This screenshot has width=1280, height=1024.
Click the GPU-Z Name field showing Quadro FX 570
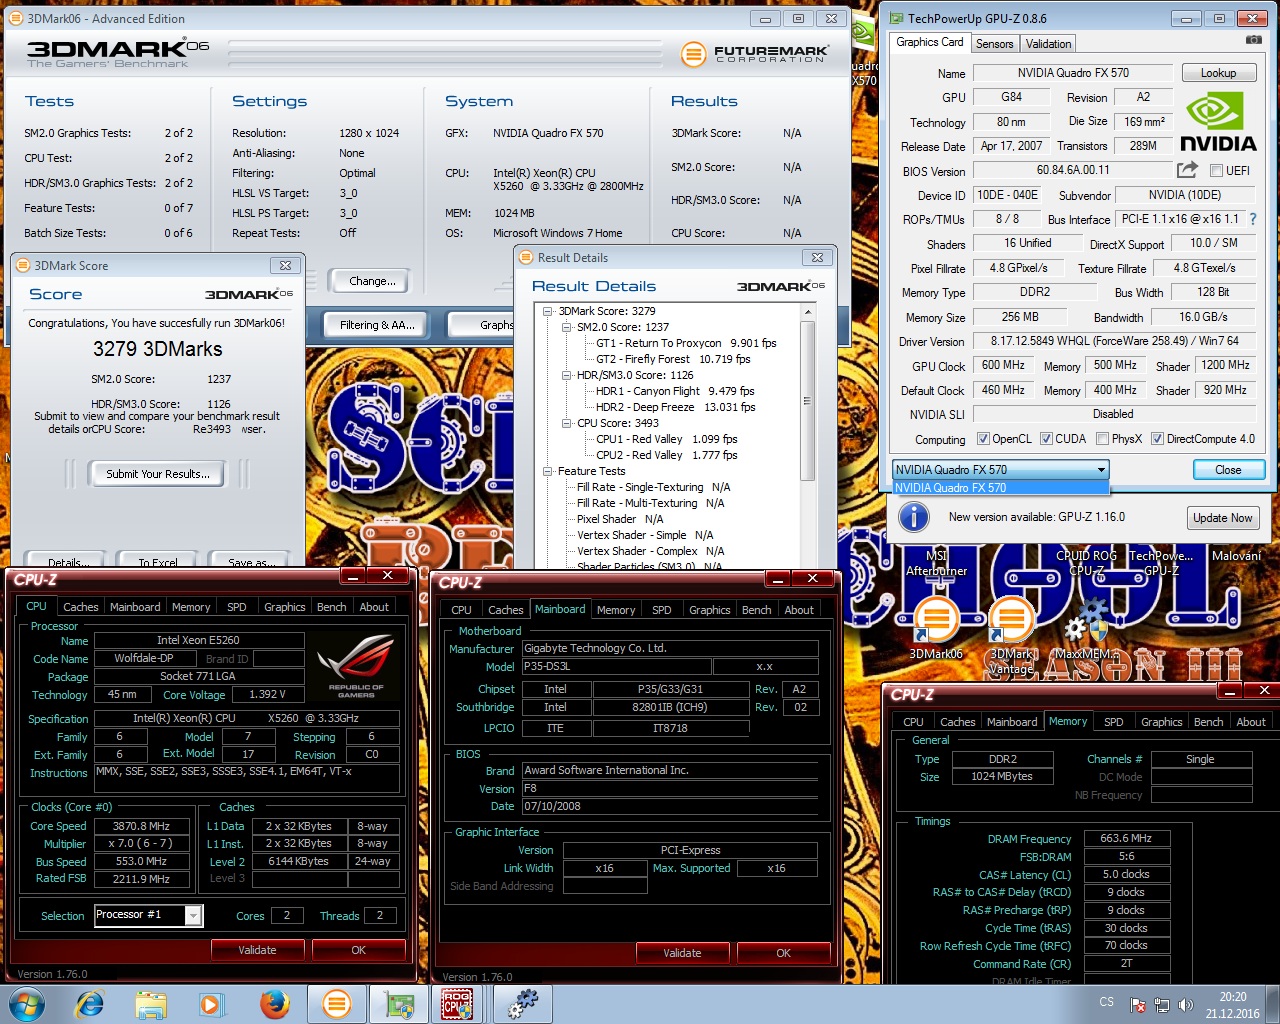pos(1073,73)
